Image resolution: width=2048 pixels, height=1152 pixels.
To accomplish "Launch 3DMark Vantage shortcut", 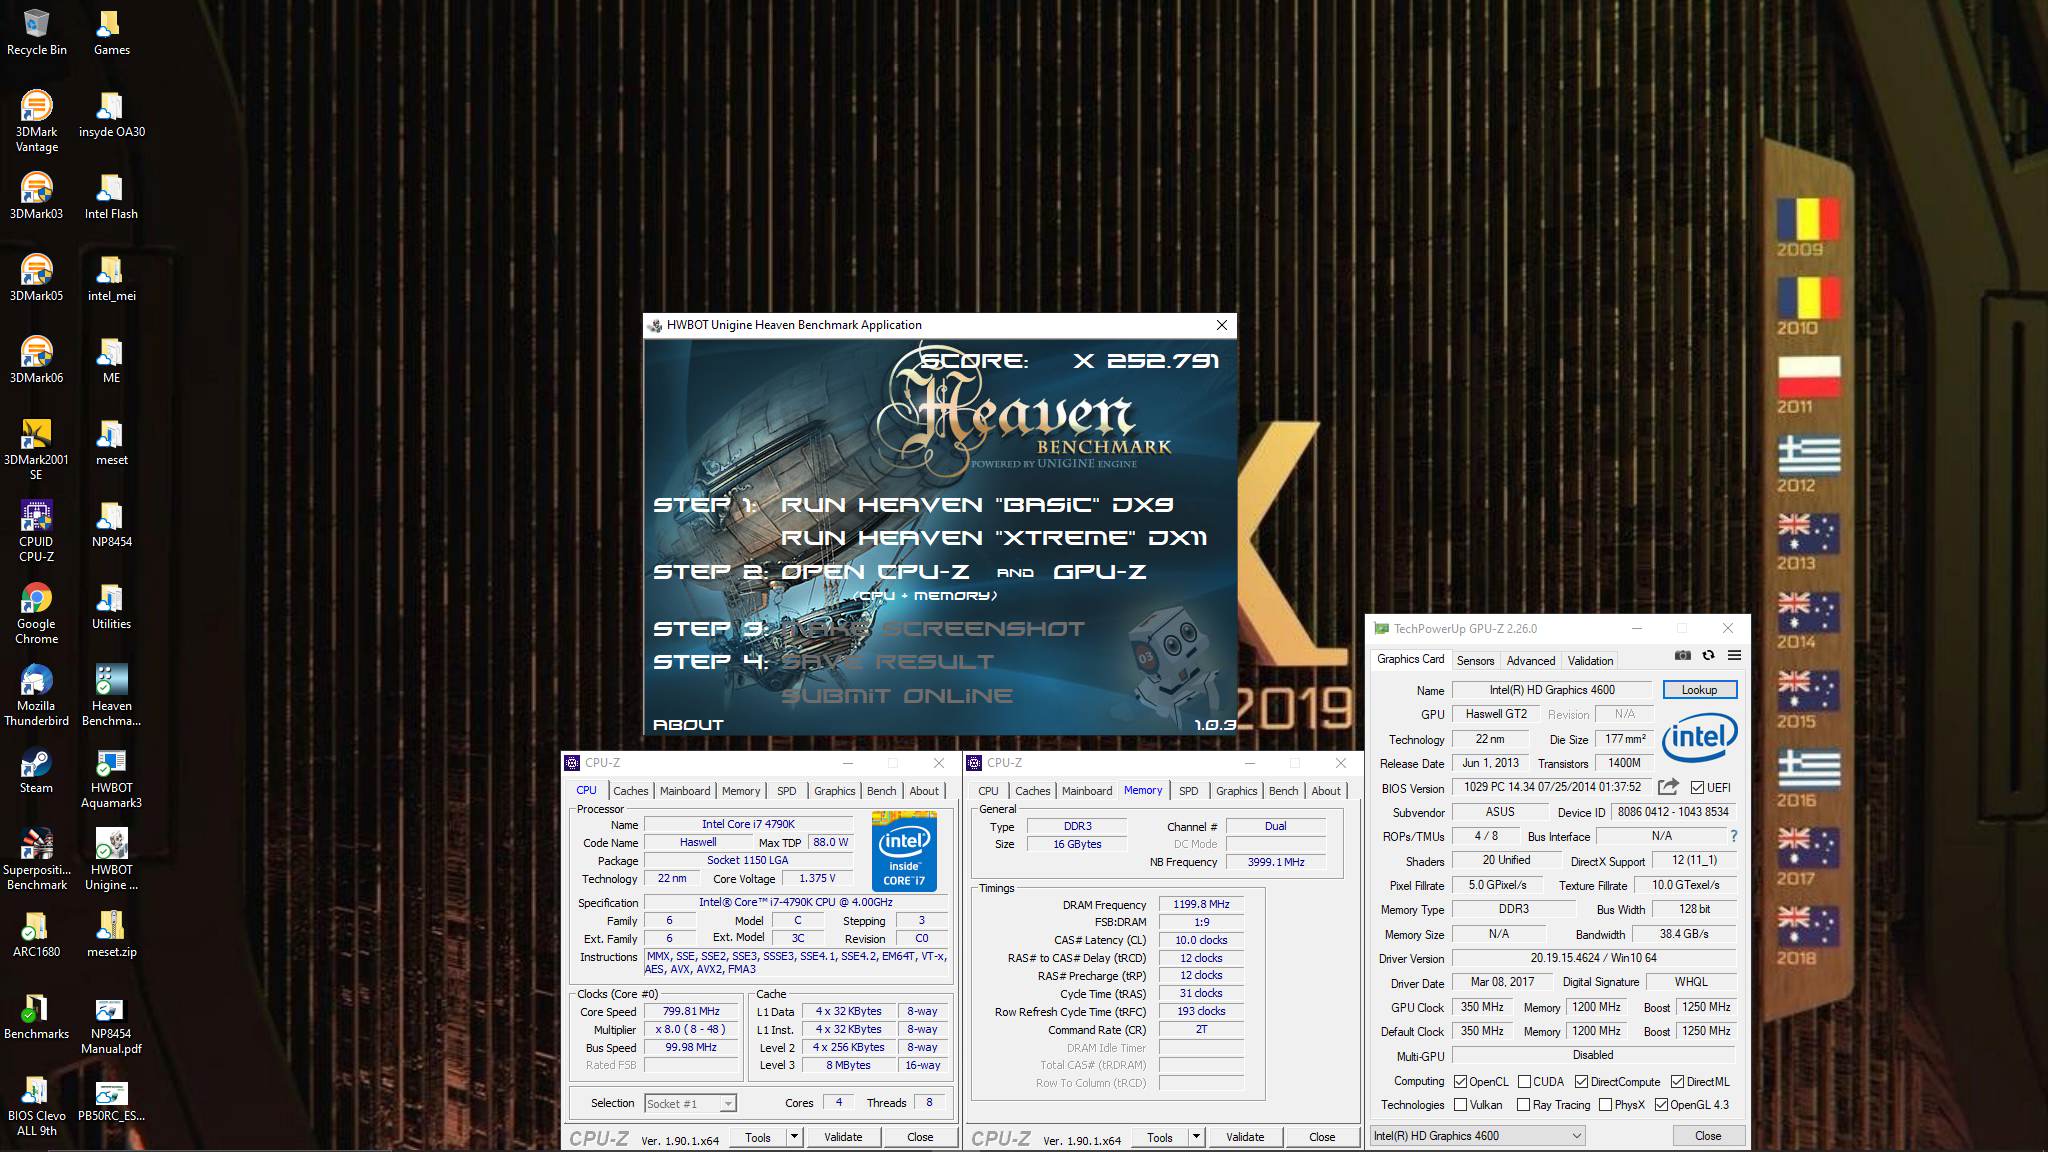I will (x=37, y=120).
